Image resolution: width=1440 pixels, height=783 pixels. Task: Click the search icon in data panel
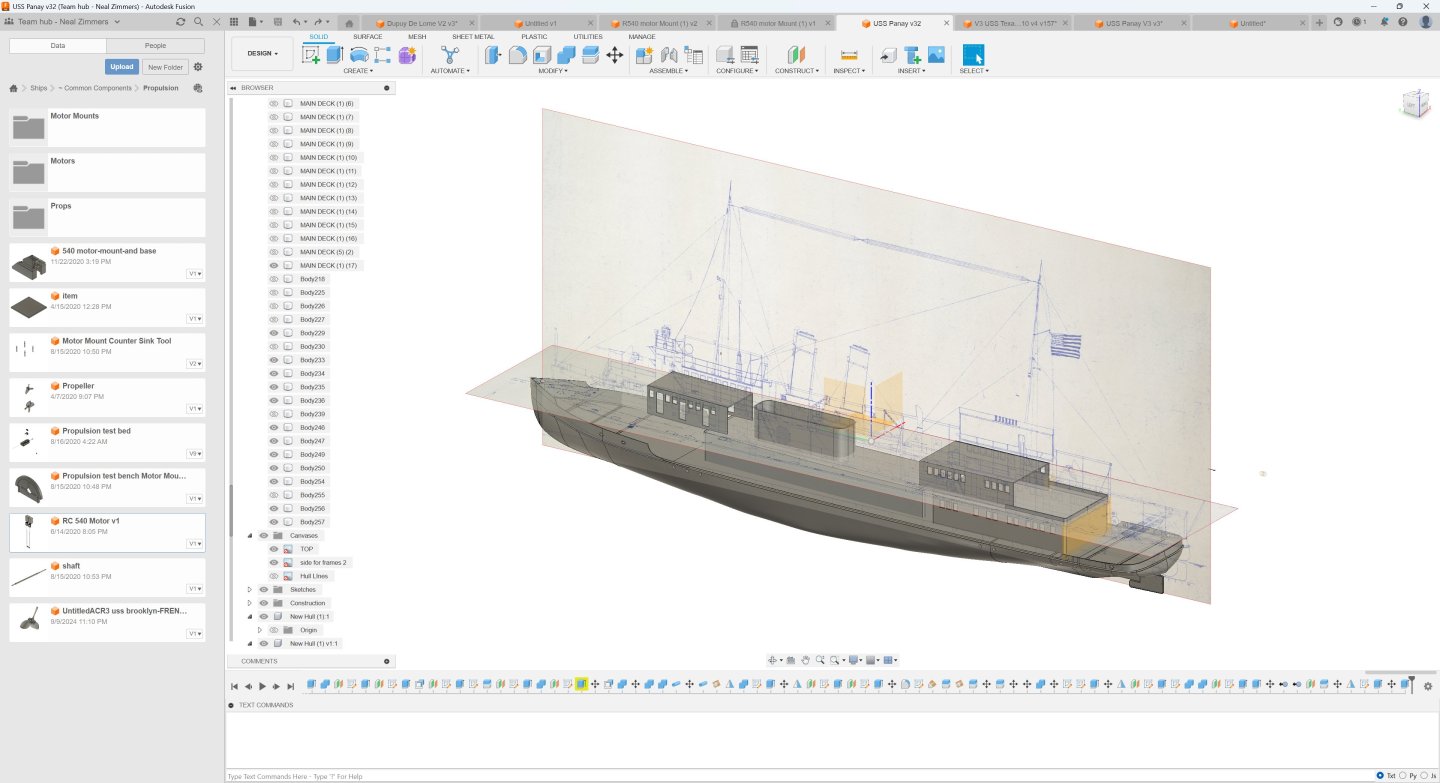pos(199,21)
